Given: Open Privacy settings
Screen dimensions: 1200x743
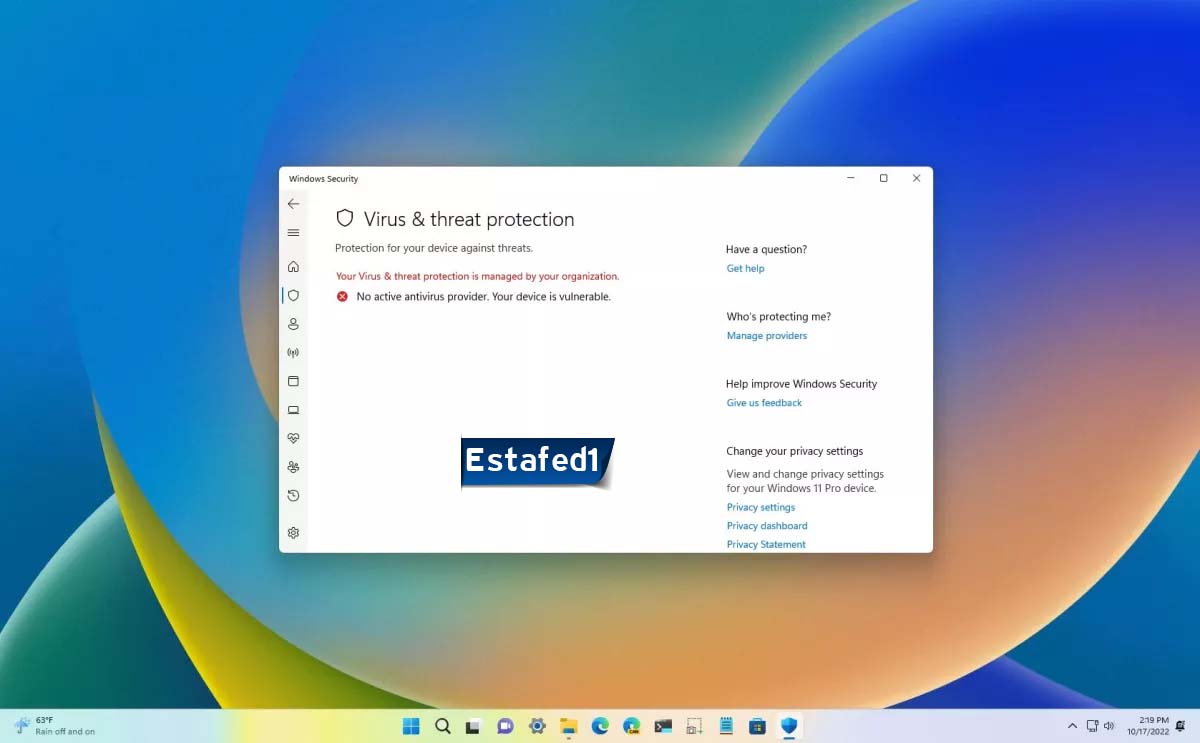Looking at the screenshot, I should 761,507.
